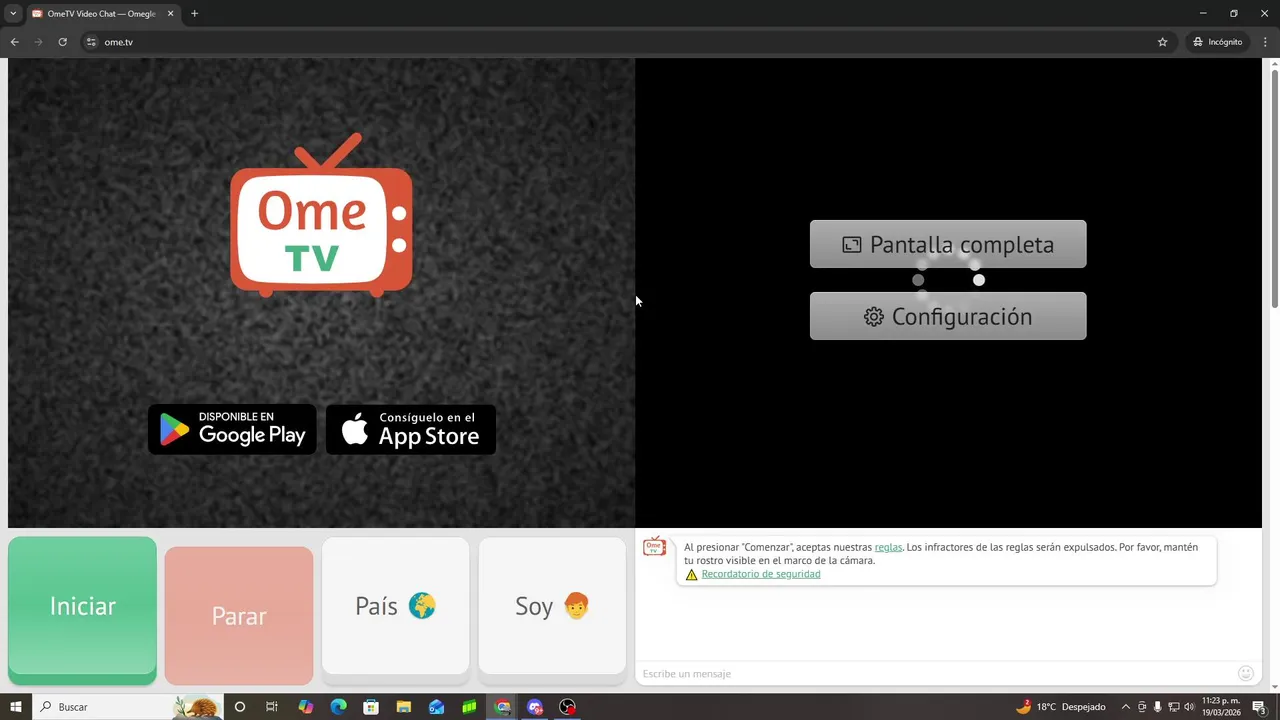
Task: Open a new browser tab
Action: click(x=194, y=14)
